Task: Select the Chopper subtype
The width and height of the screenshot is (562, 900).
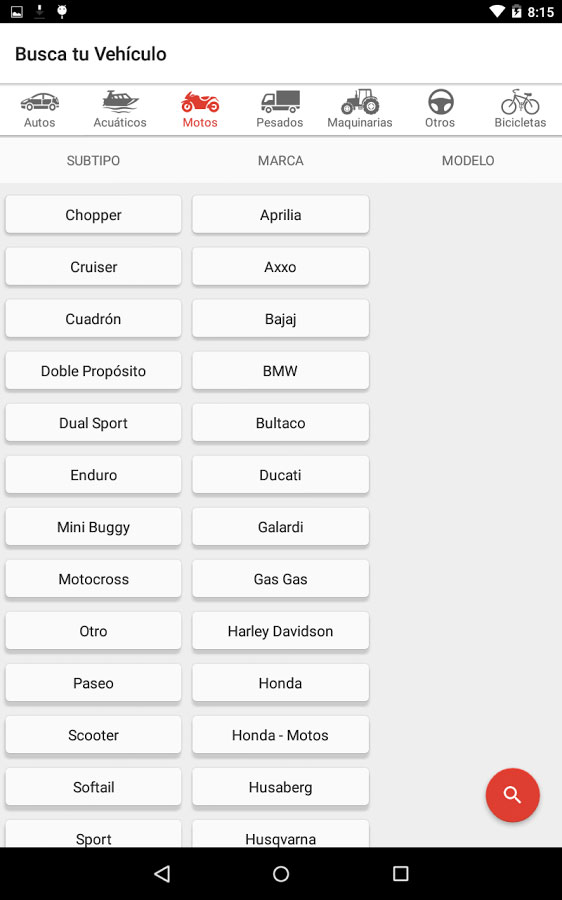Action: coord(94,215)
